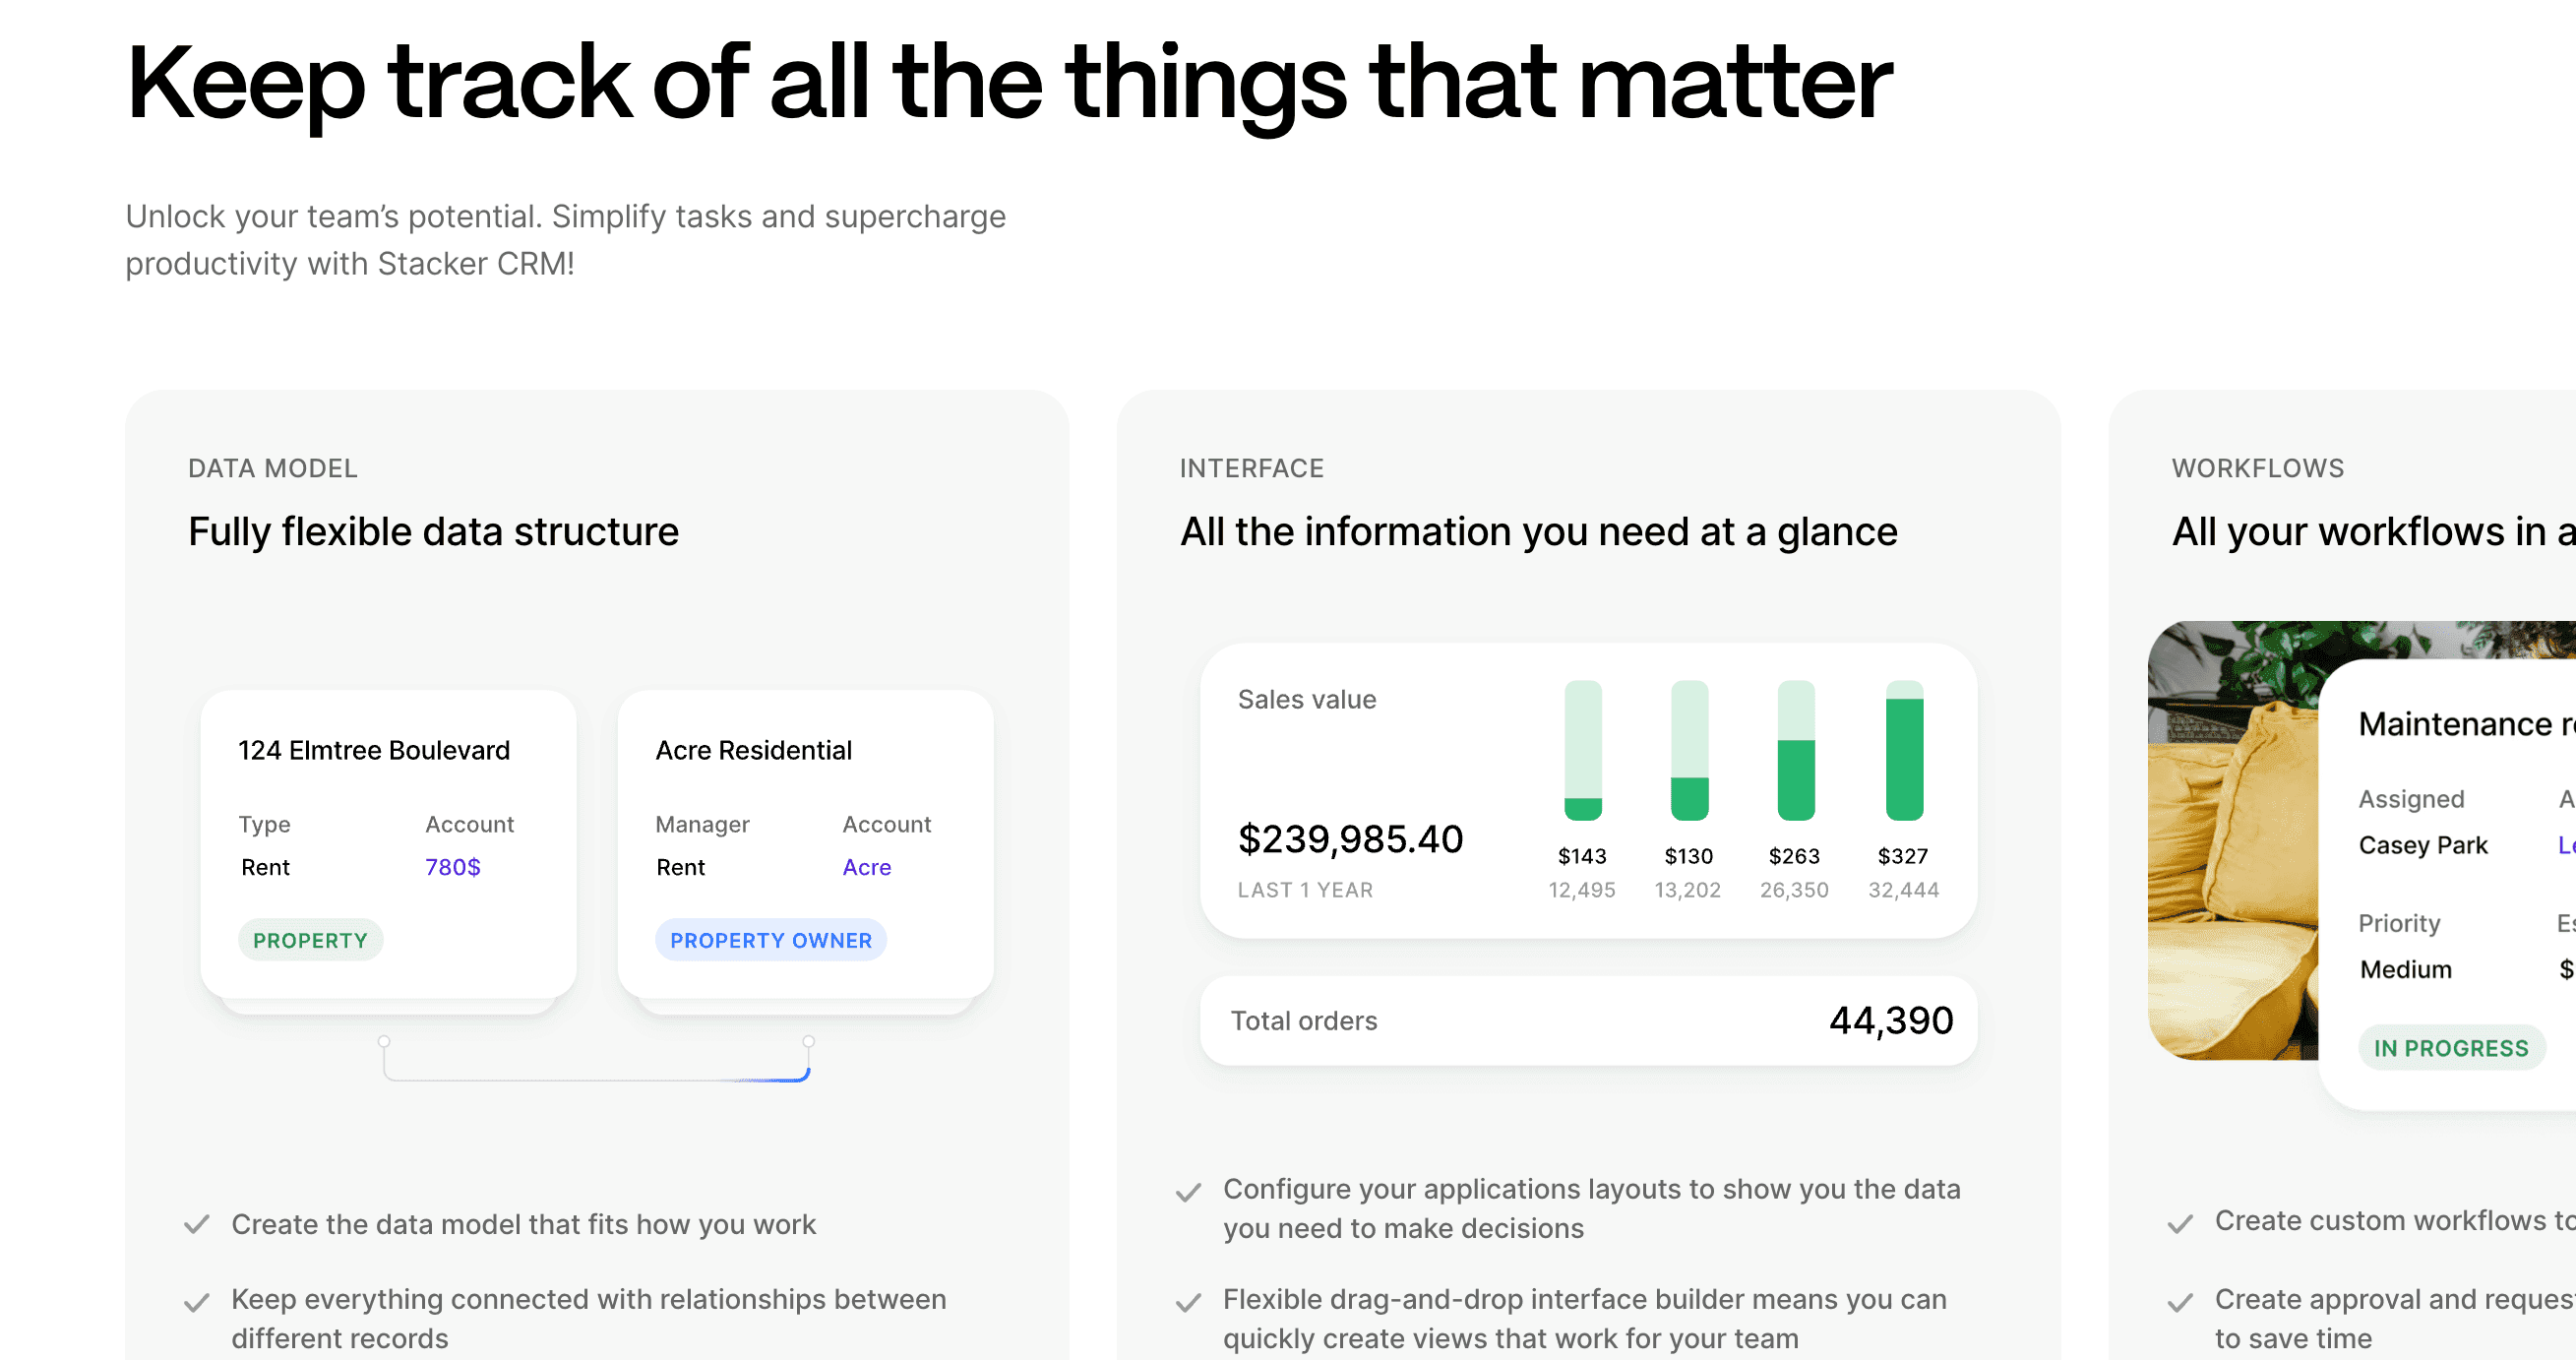The height and width of the screenshot is (1360, 2576).
Task: Open the 124 Elmtree Boulevard card
Action: pos(388,844)
